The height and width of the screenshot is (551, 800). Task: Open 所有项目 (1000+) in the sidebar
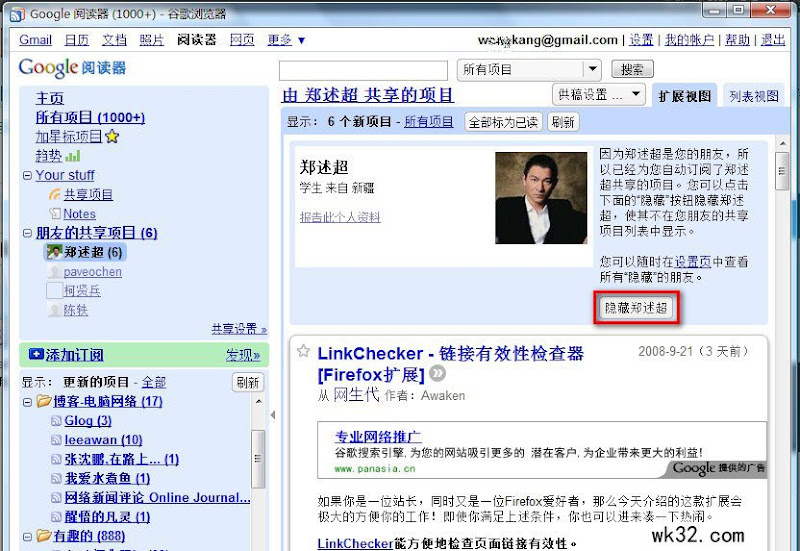pyautogui.click(x=90, y=117)
